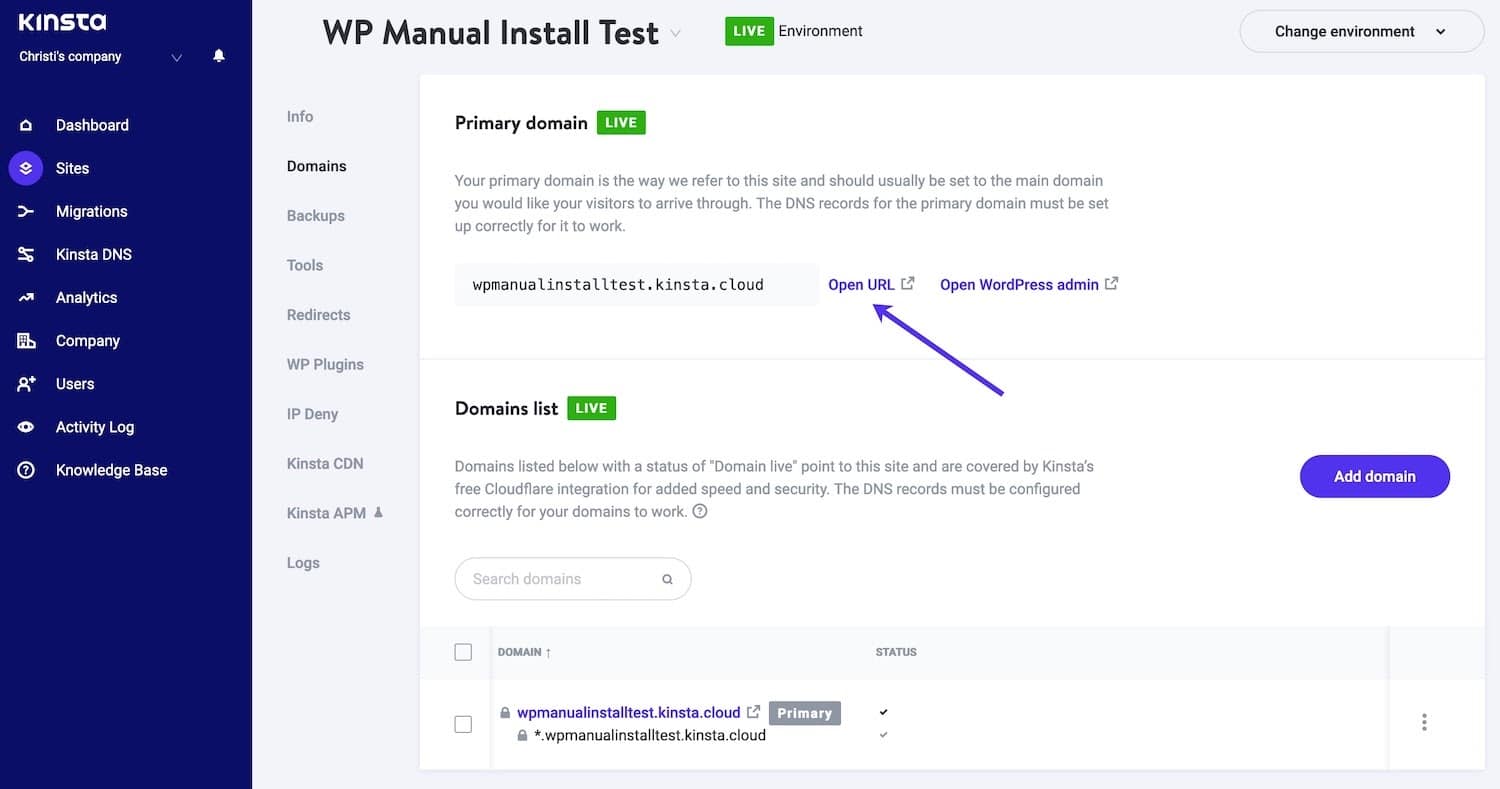Open the WP Plugins tab
1500x789 pixels.
(325, 364)
